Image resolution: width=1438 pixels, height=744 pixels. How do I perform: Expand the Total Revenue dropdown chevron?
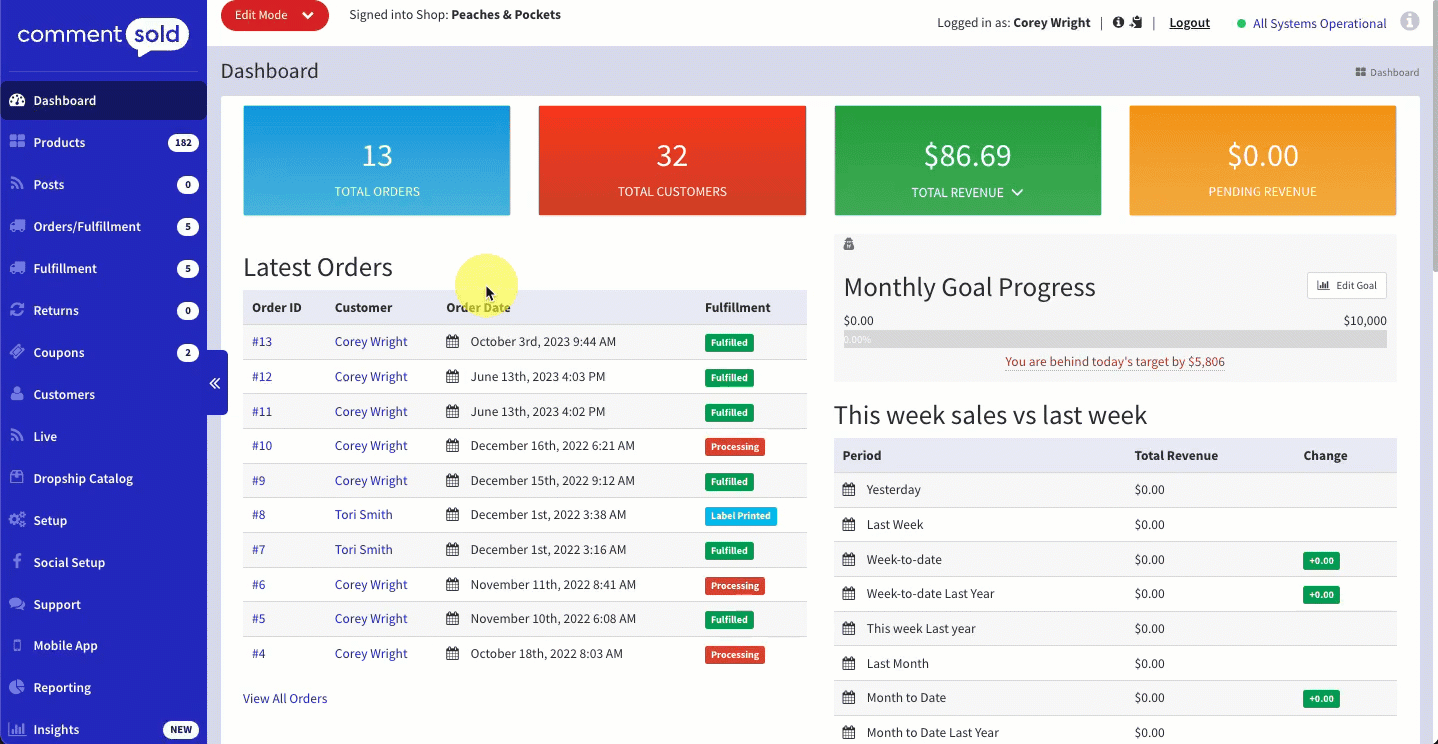1017,192
